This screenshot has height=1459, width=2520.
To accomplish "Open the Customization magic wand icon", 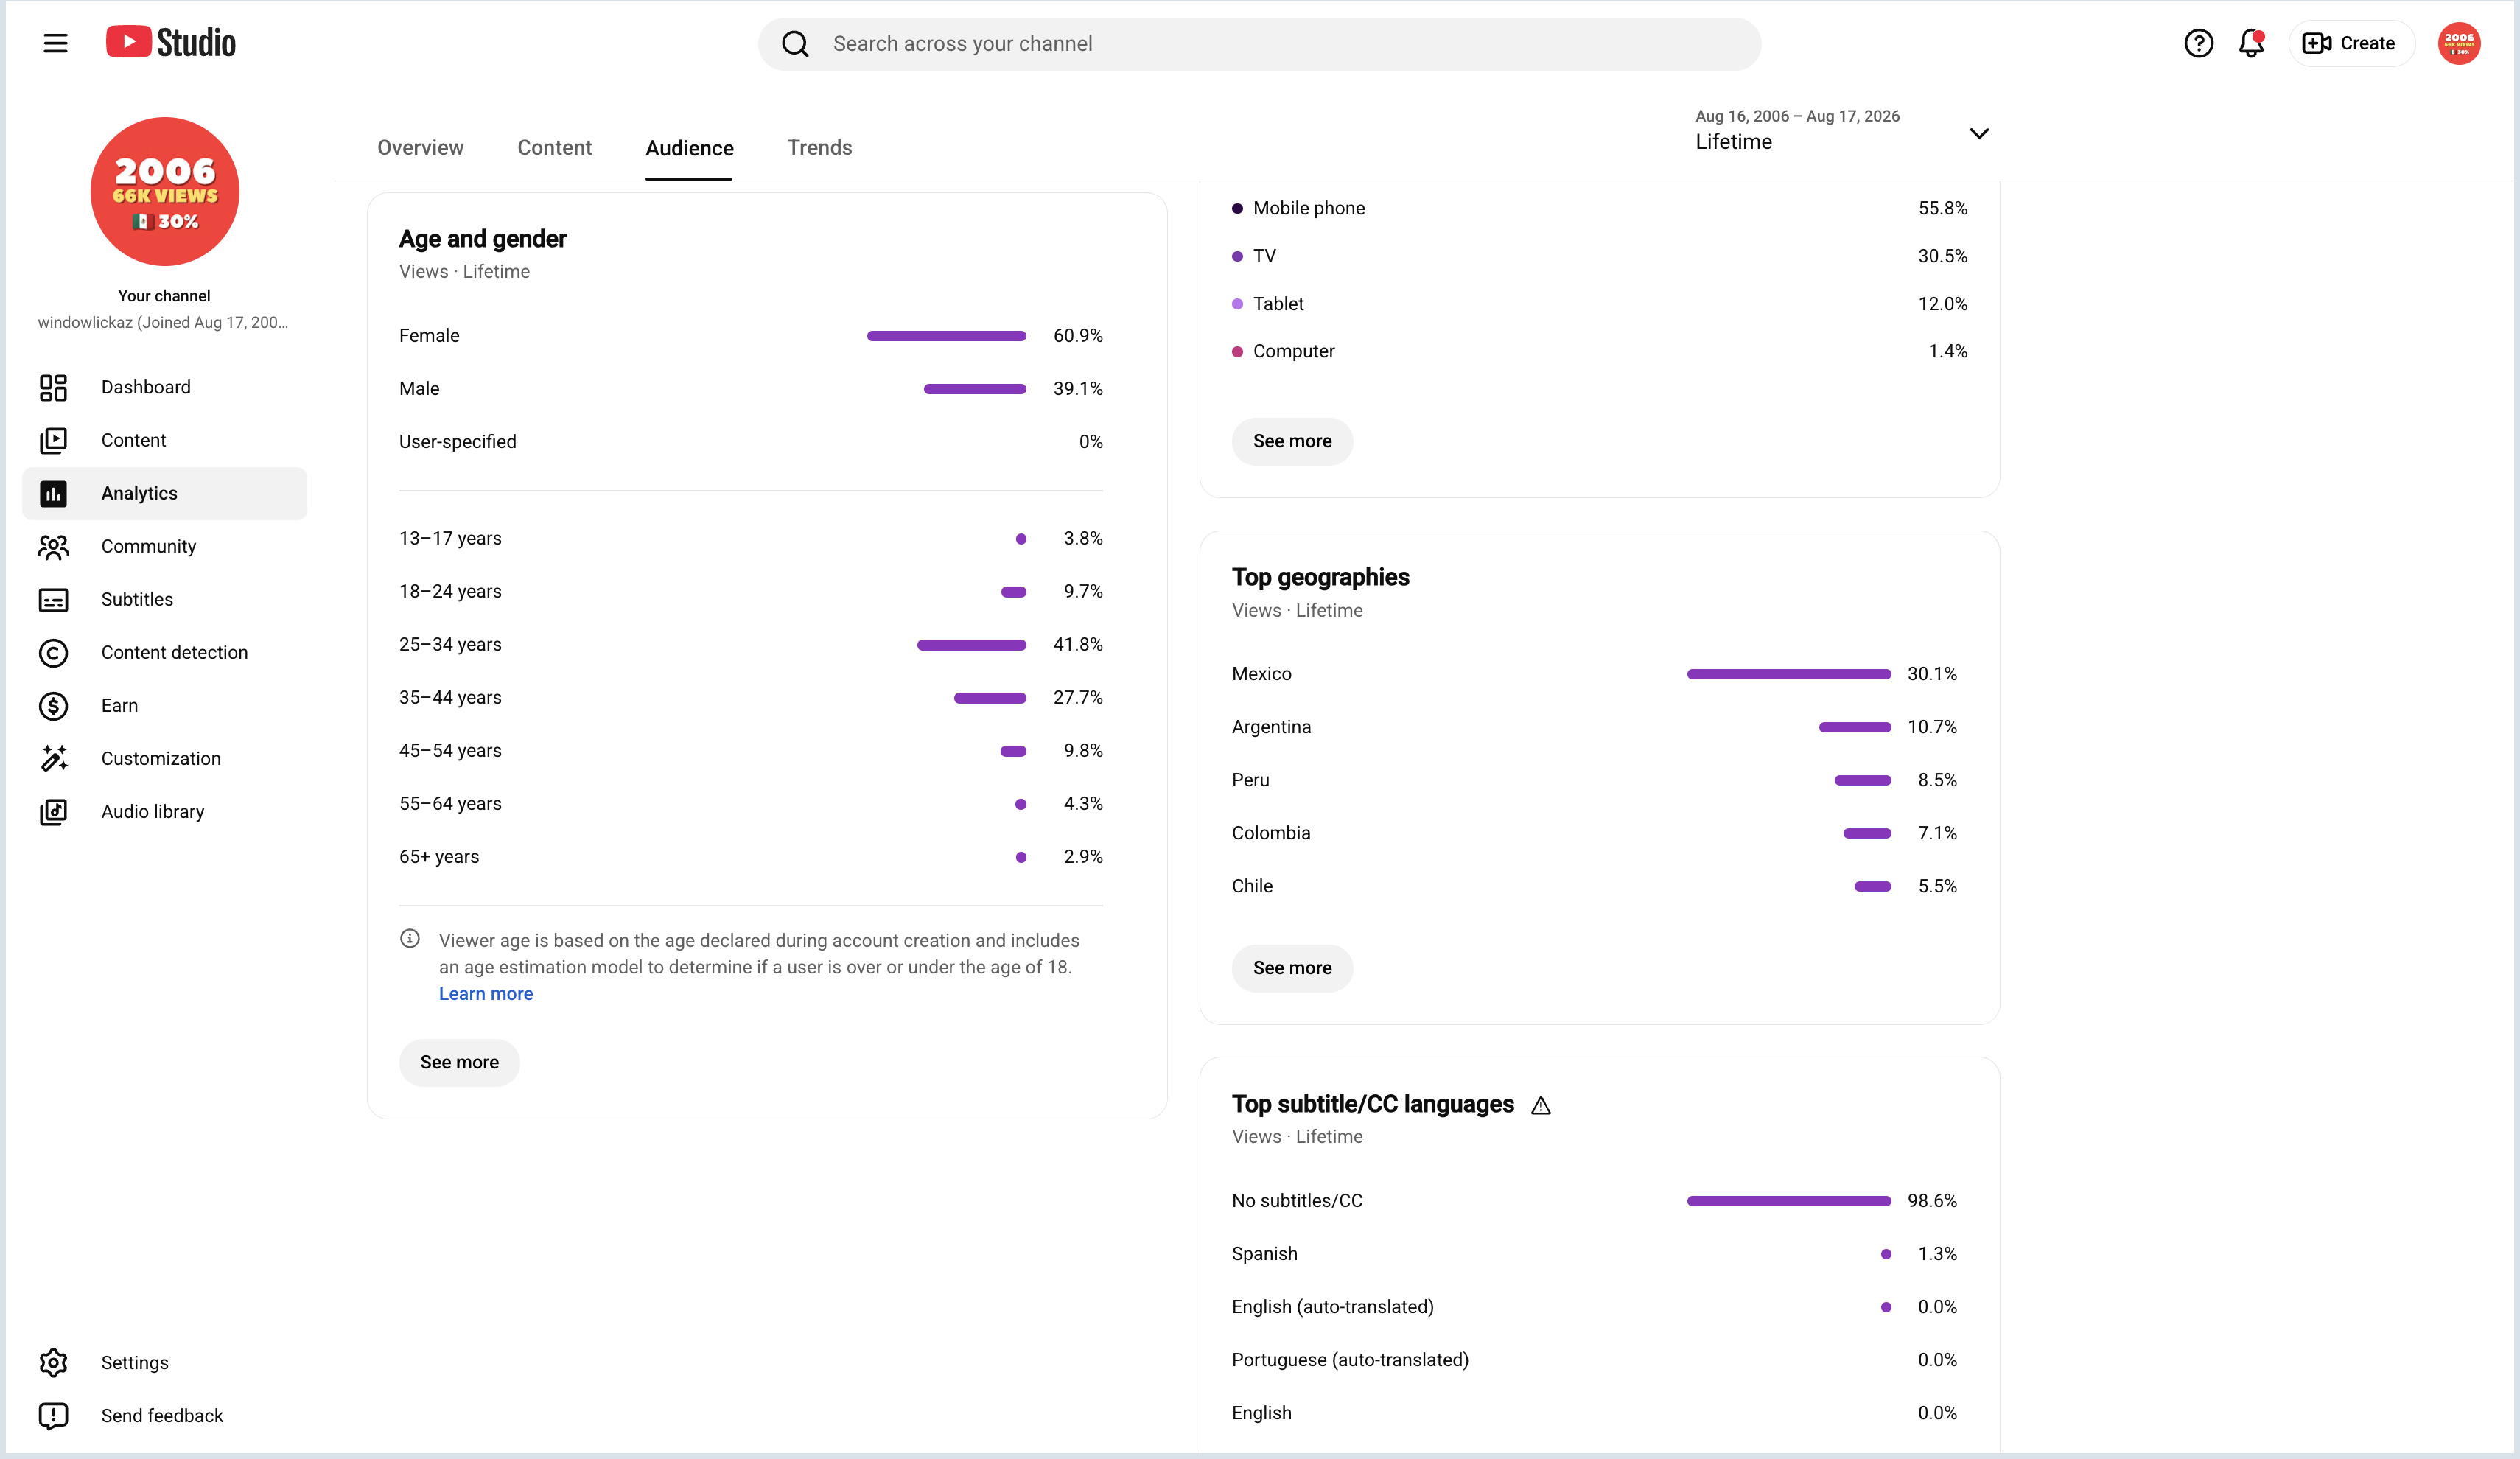I will [53, 758].
